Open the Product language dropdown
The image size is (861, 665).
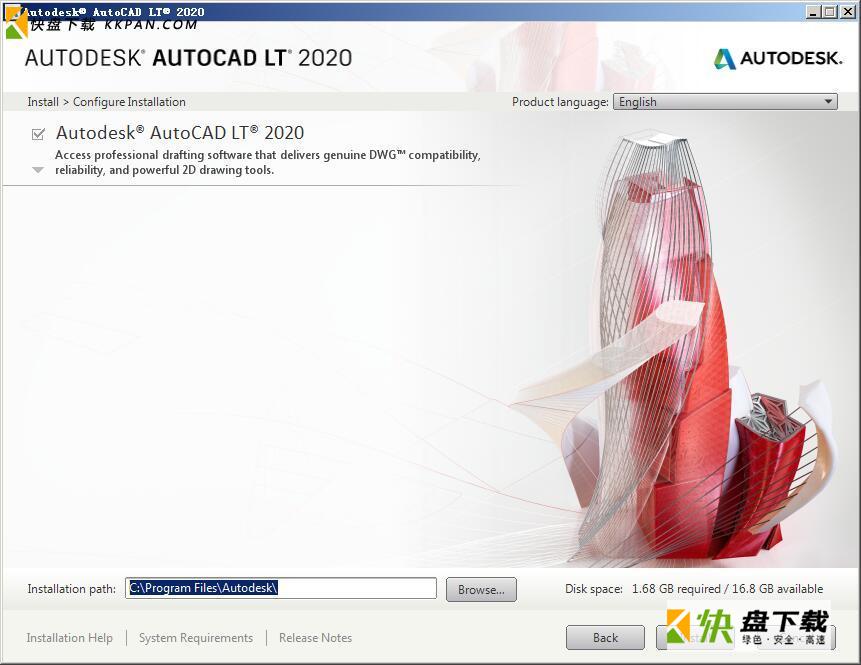pyautogui.click(x=725, y=102)
